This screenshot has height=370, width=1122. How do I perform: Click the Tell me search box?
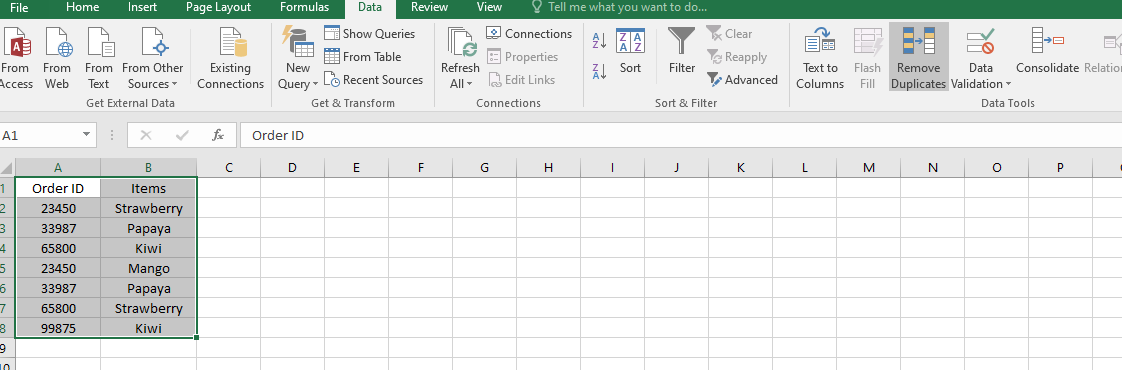pos(619,7)
